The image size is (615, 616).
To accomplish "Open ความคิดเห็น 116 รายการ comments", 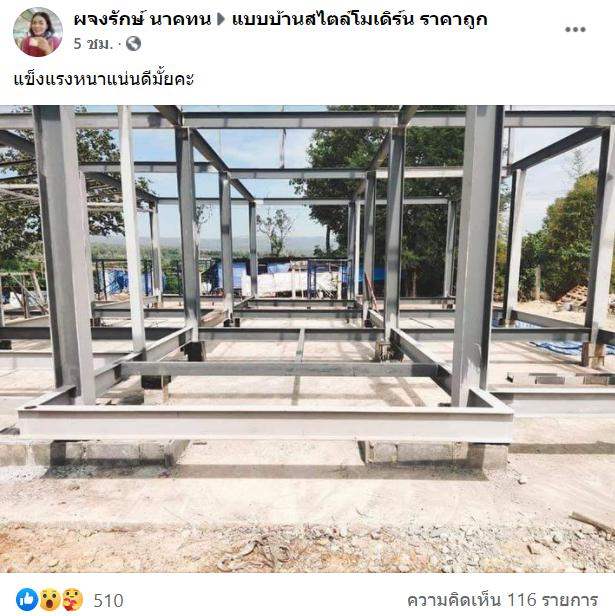I will (x=503, y=600).
